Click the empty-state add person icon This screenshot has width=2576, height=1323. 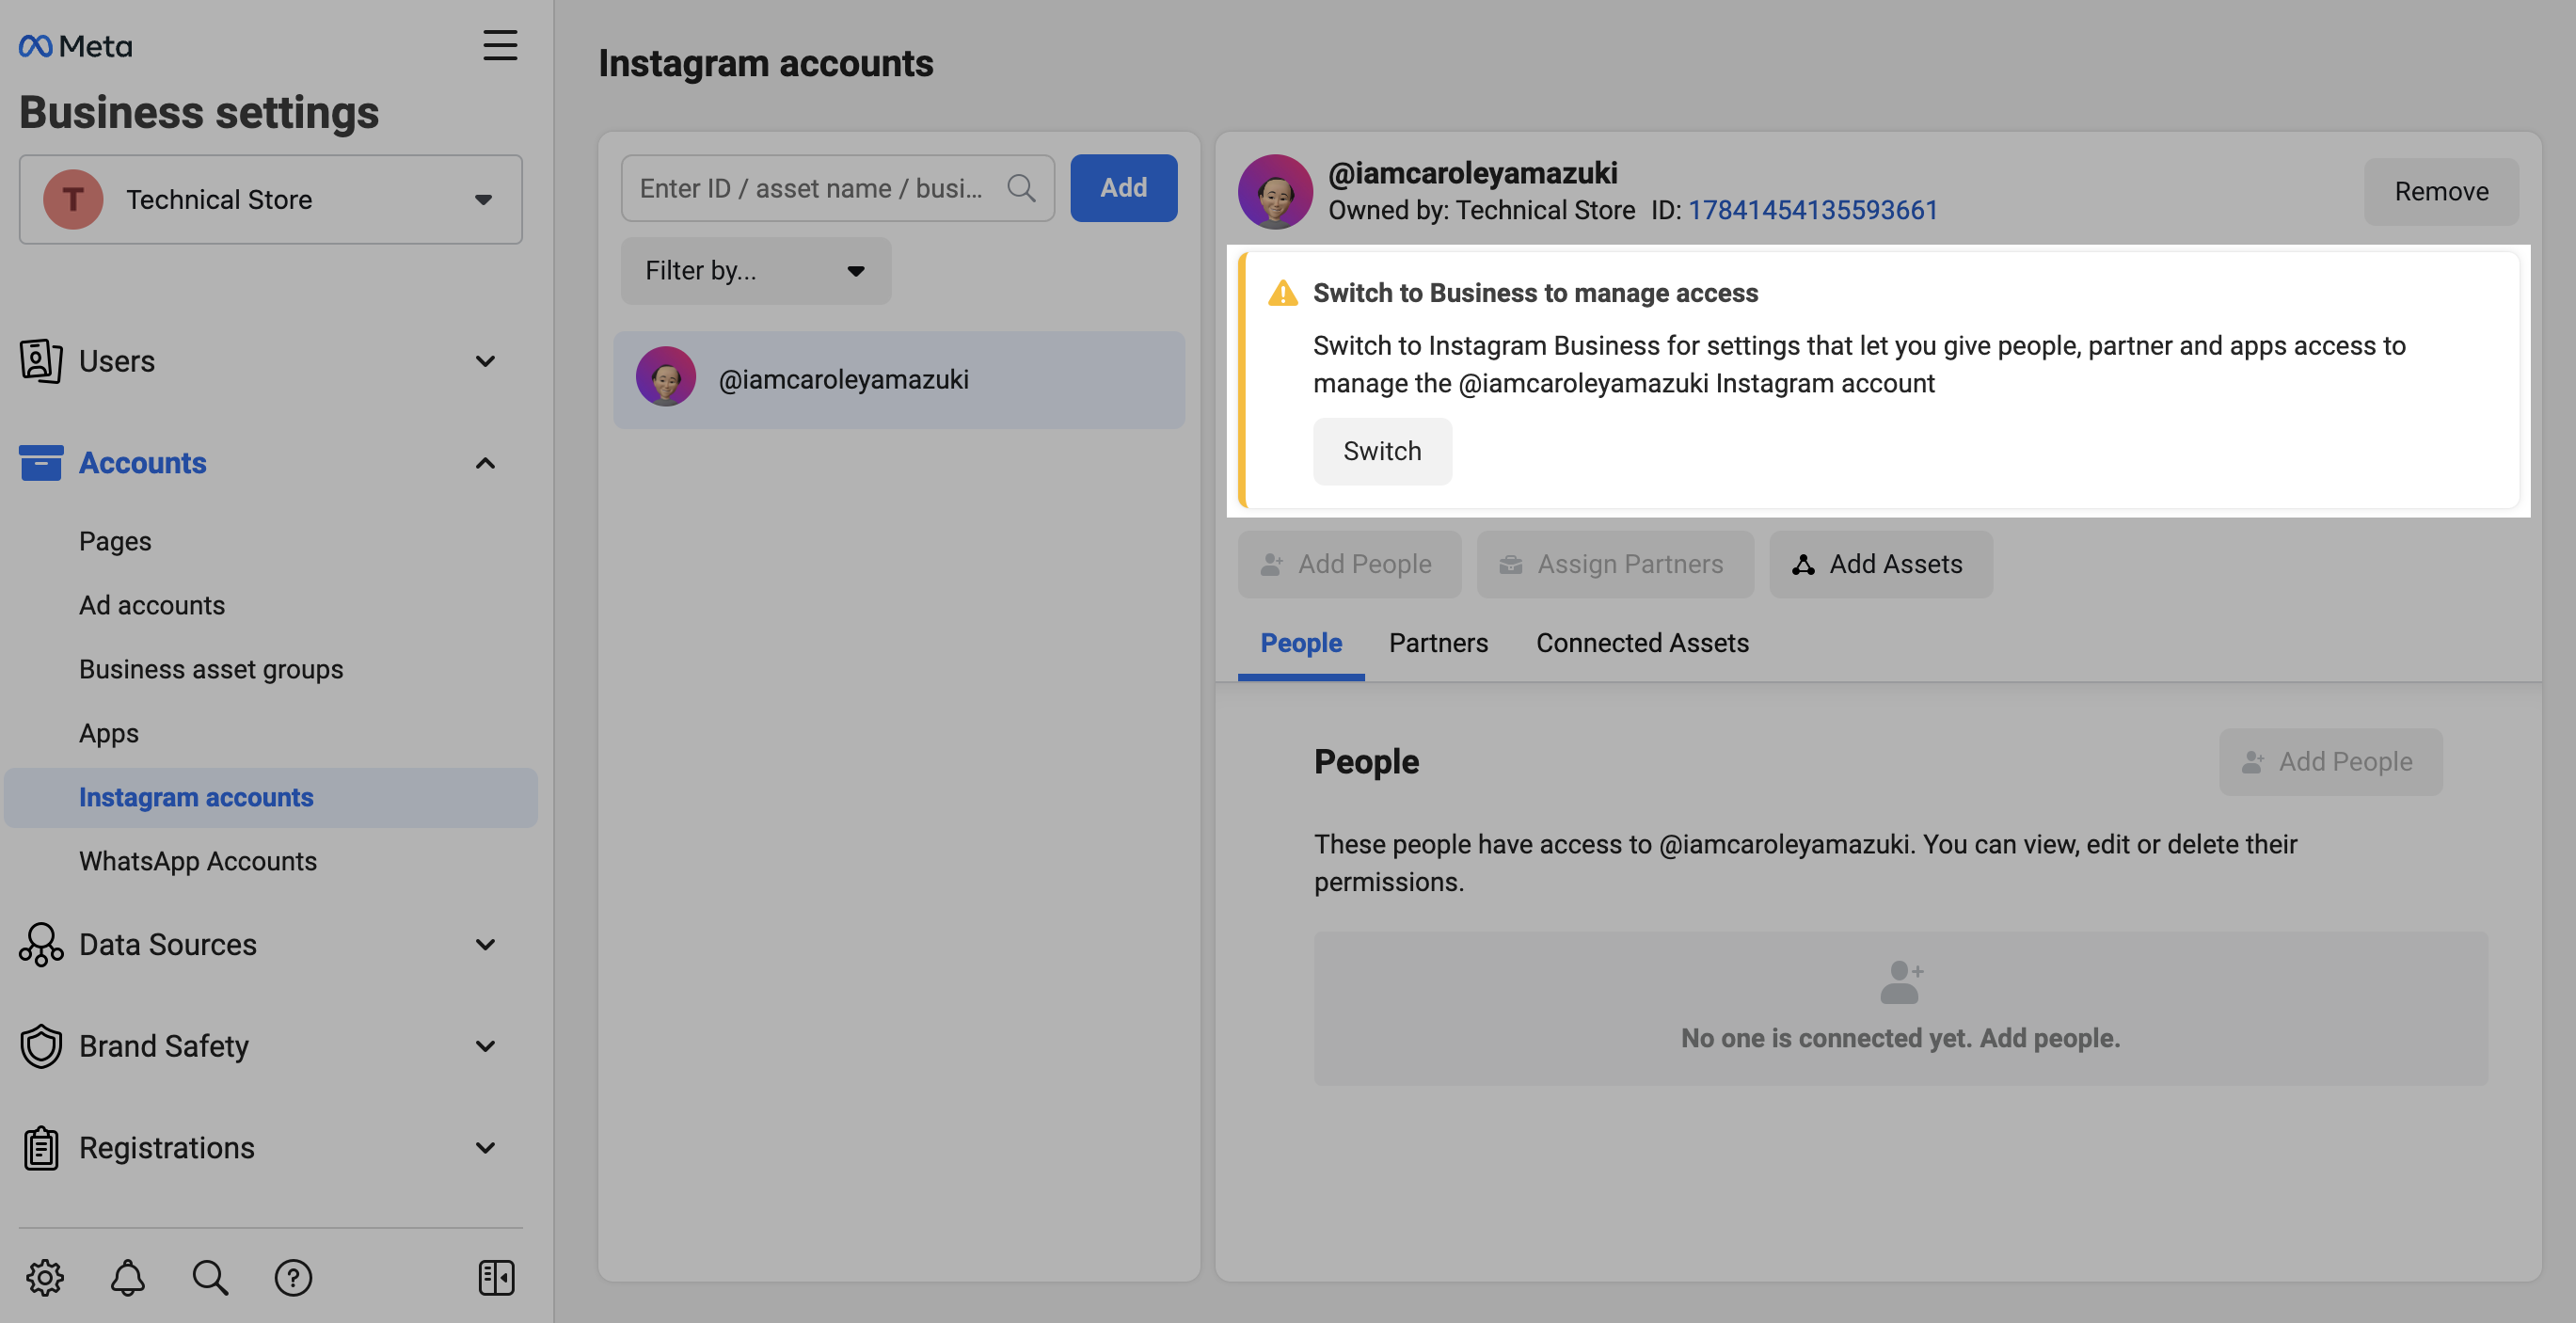point(1901,982)
